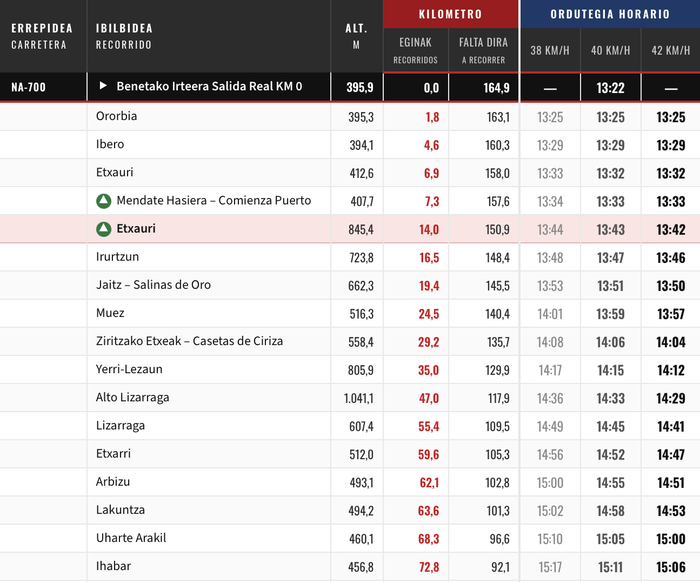Click the Ororbia route entry

tap(117, 116)
